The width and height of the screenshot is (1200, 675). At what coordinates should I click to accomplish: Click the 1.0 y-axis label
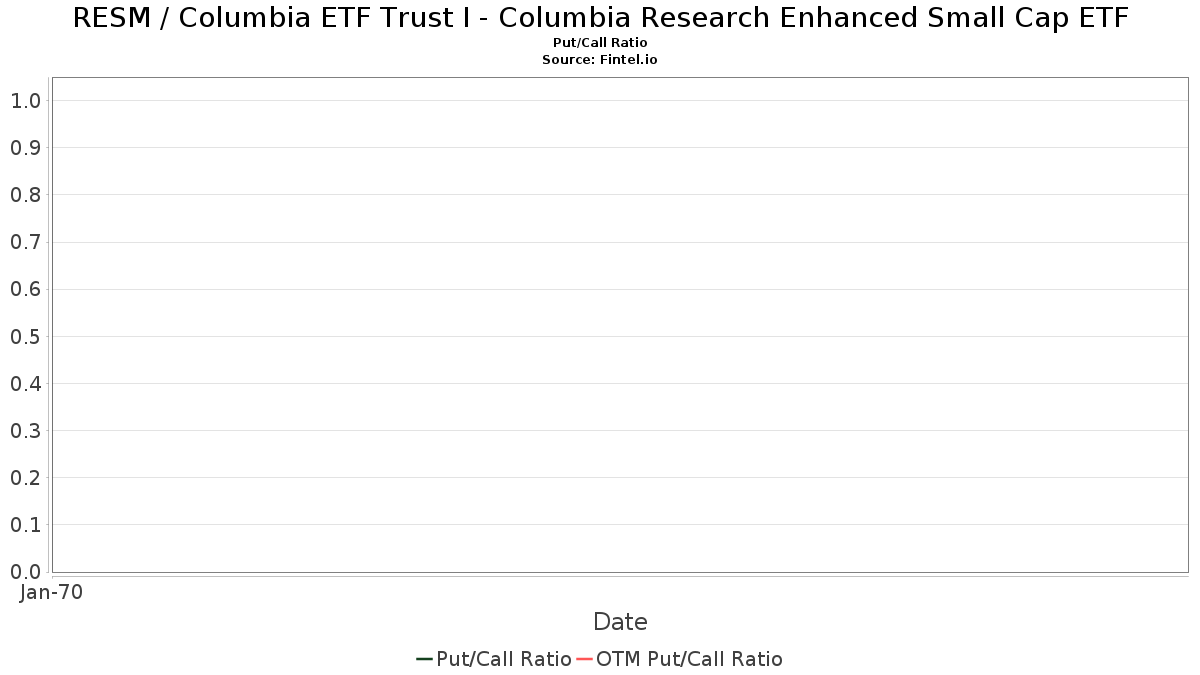coord(26,101)
